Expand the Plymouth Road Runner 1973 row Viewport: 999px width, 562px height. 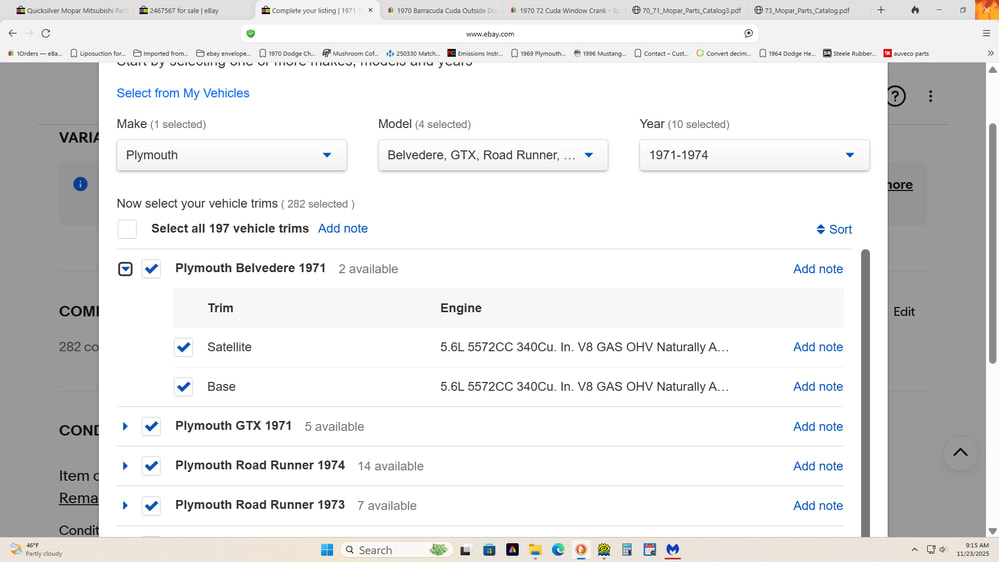(x=125, y=505)
